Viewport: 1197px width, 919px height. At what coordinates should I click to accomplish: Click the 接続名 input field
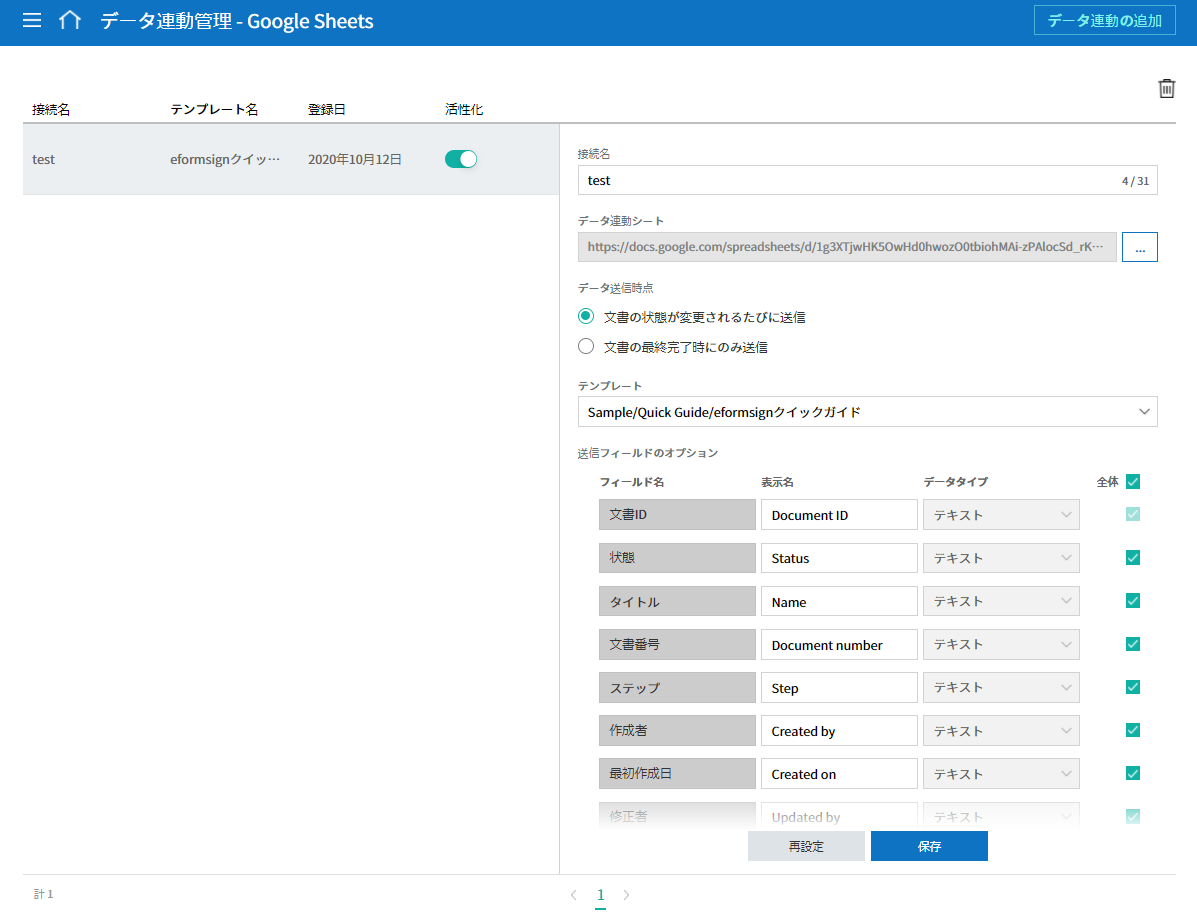867,180
